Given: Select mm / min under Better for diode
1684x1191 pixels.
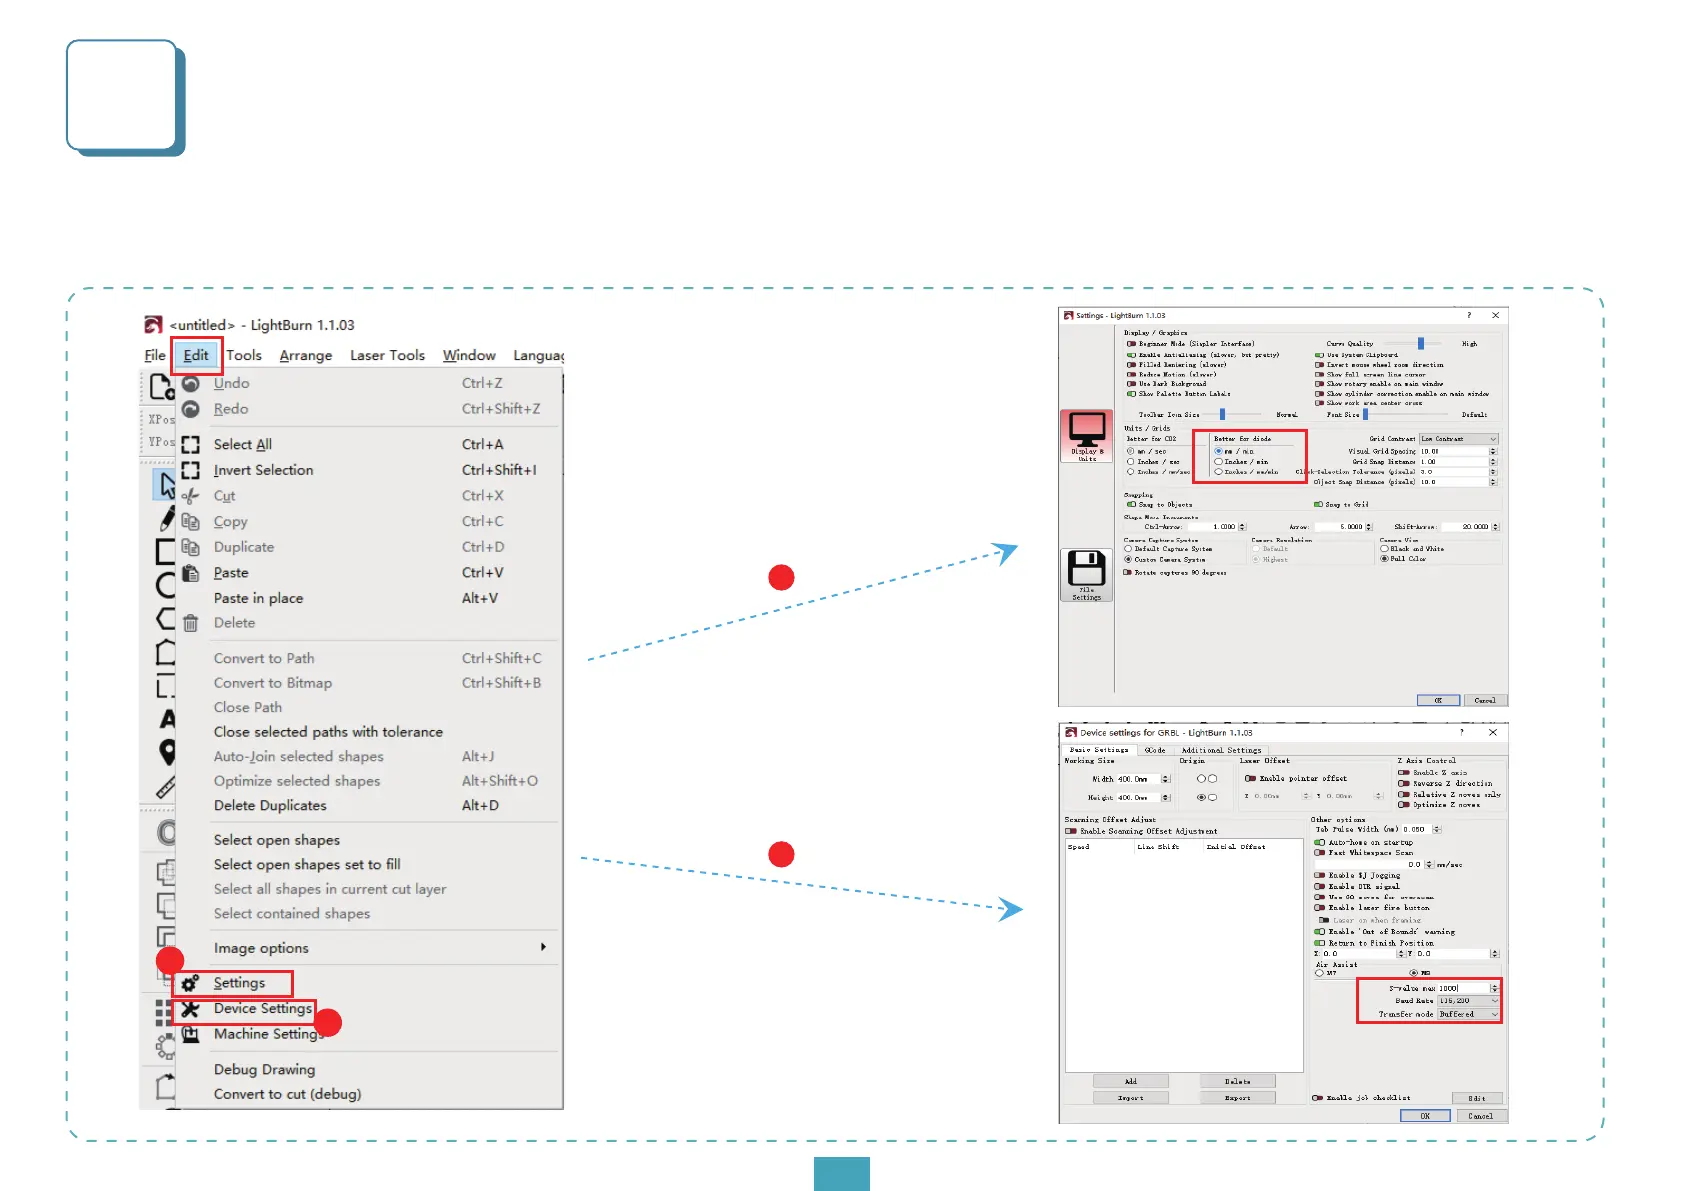Looking at the screenshot, I should pyautogui.click(x=1219, y=451).
